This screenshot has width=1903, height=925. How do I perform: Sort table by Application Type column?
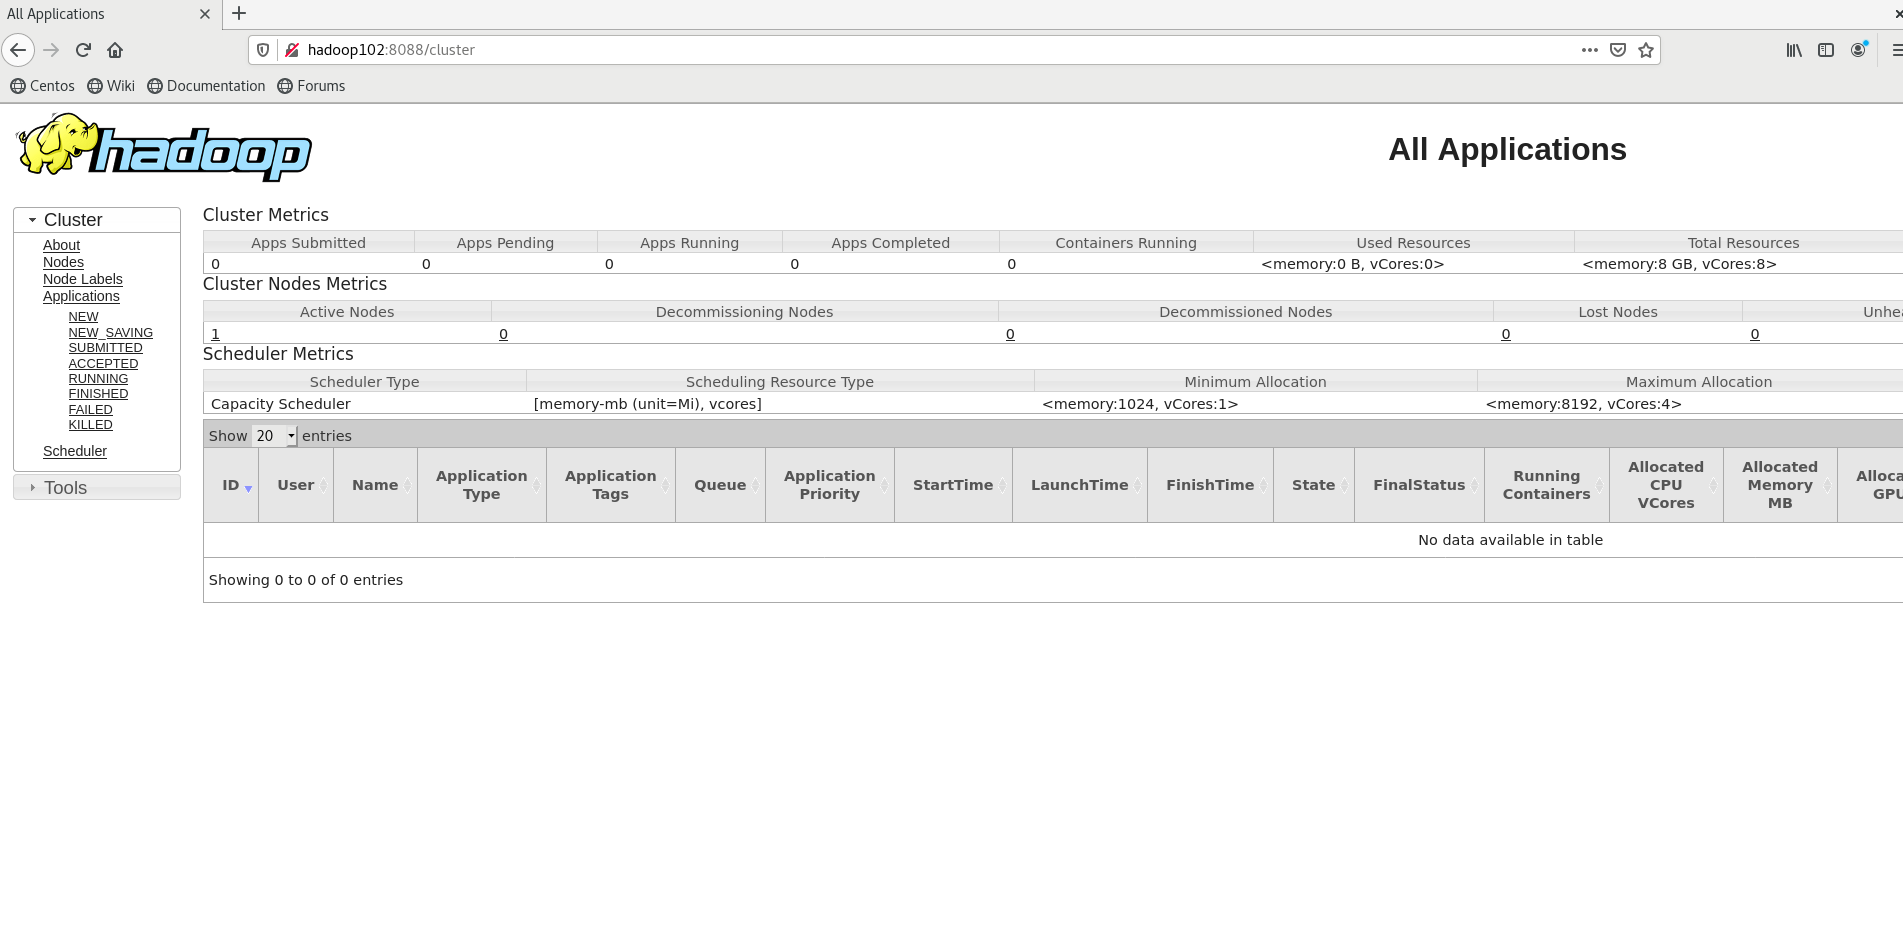click(482, 485)
